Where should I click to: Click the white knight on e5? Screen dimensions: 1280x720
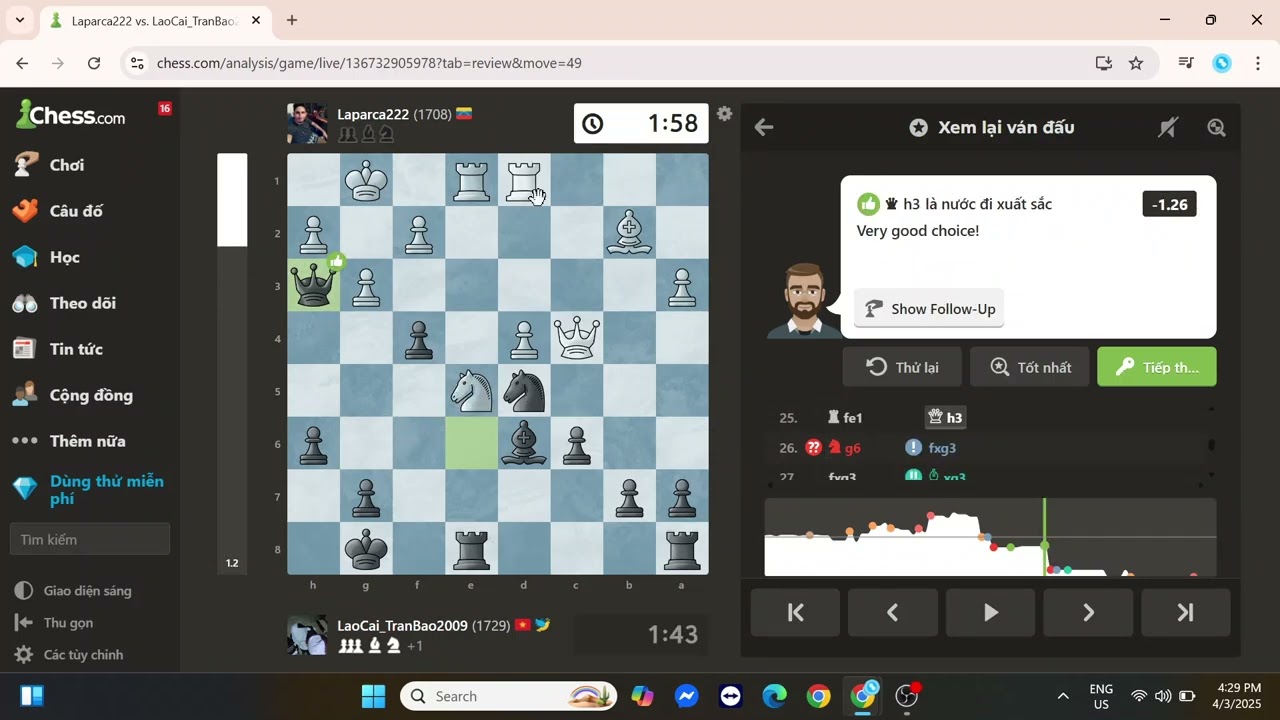(471, 390)
